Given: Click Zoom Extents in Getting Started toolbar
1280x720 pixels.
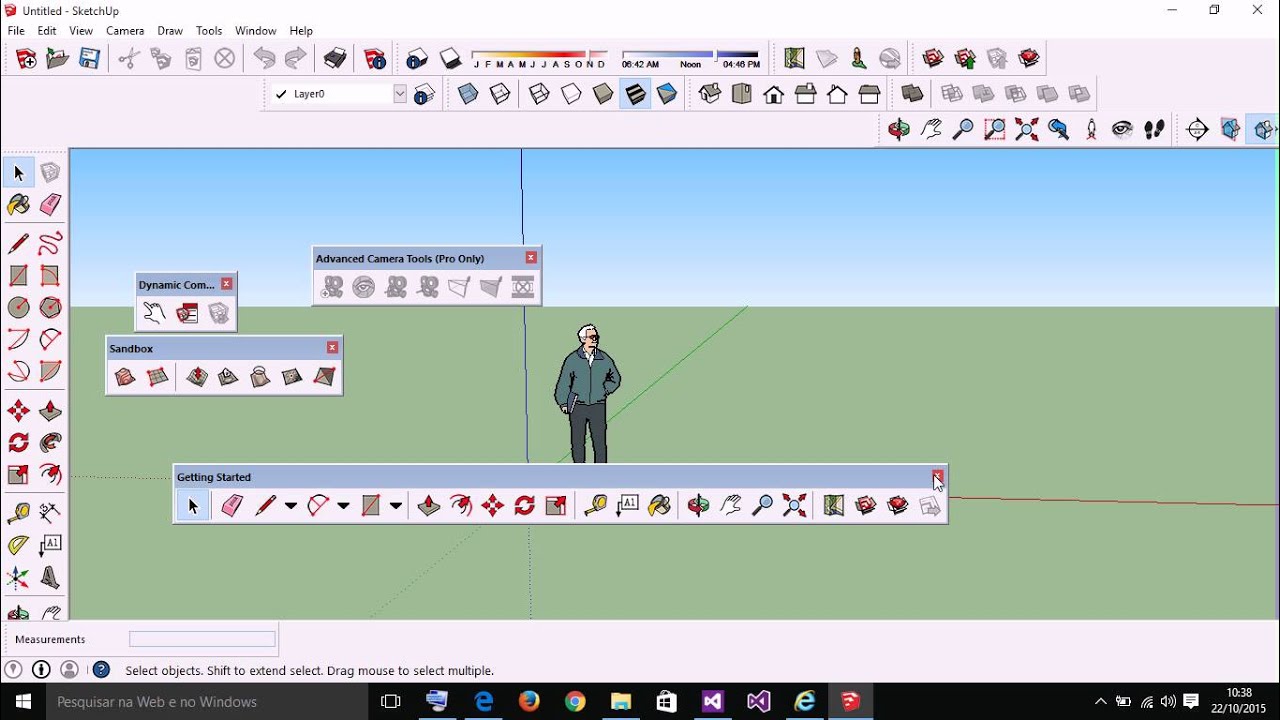Looking at the screenshot, I should [x=794, y=506].
